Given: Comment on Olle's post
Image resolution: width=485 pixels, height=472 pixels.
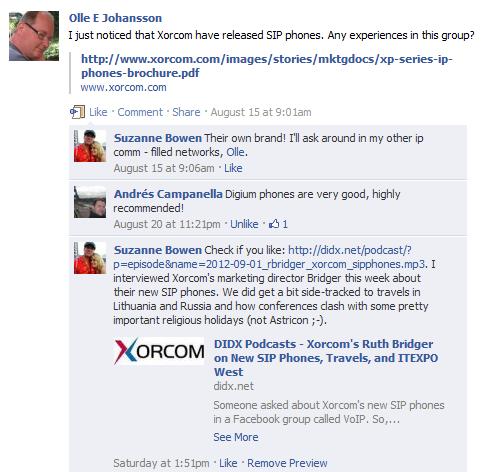Looking at the screenshot, I should coord(140,112).
